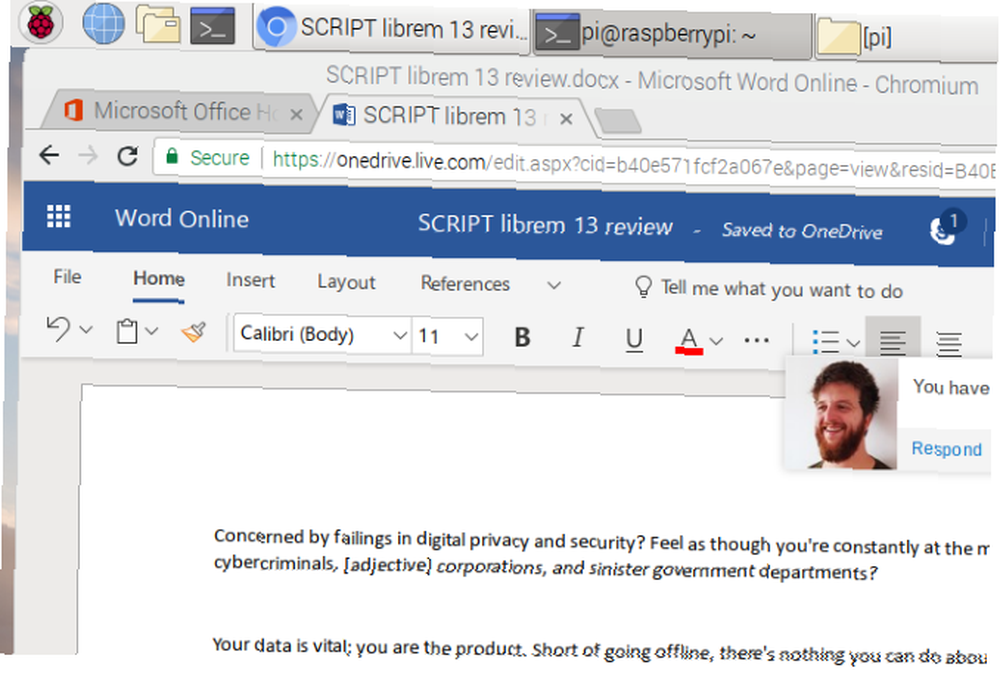Rename the SCRIPT librem 13 review document title
This screenshot has width=1000, height=674.
coord(545,225)
